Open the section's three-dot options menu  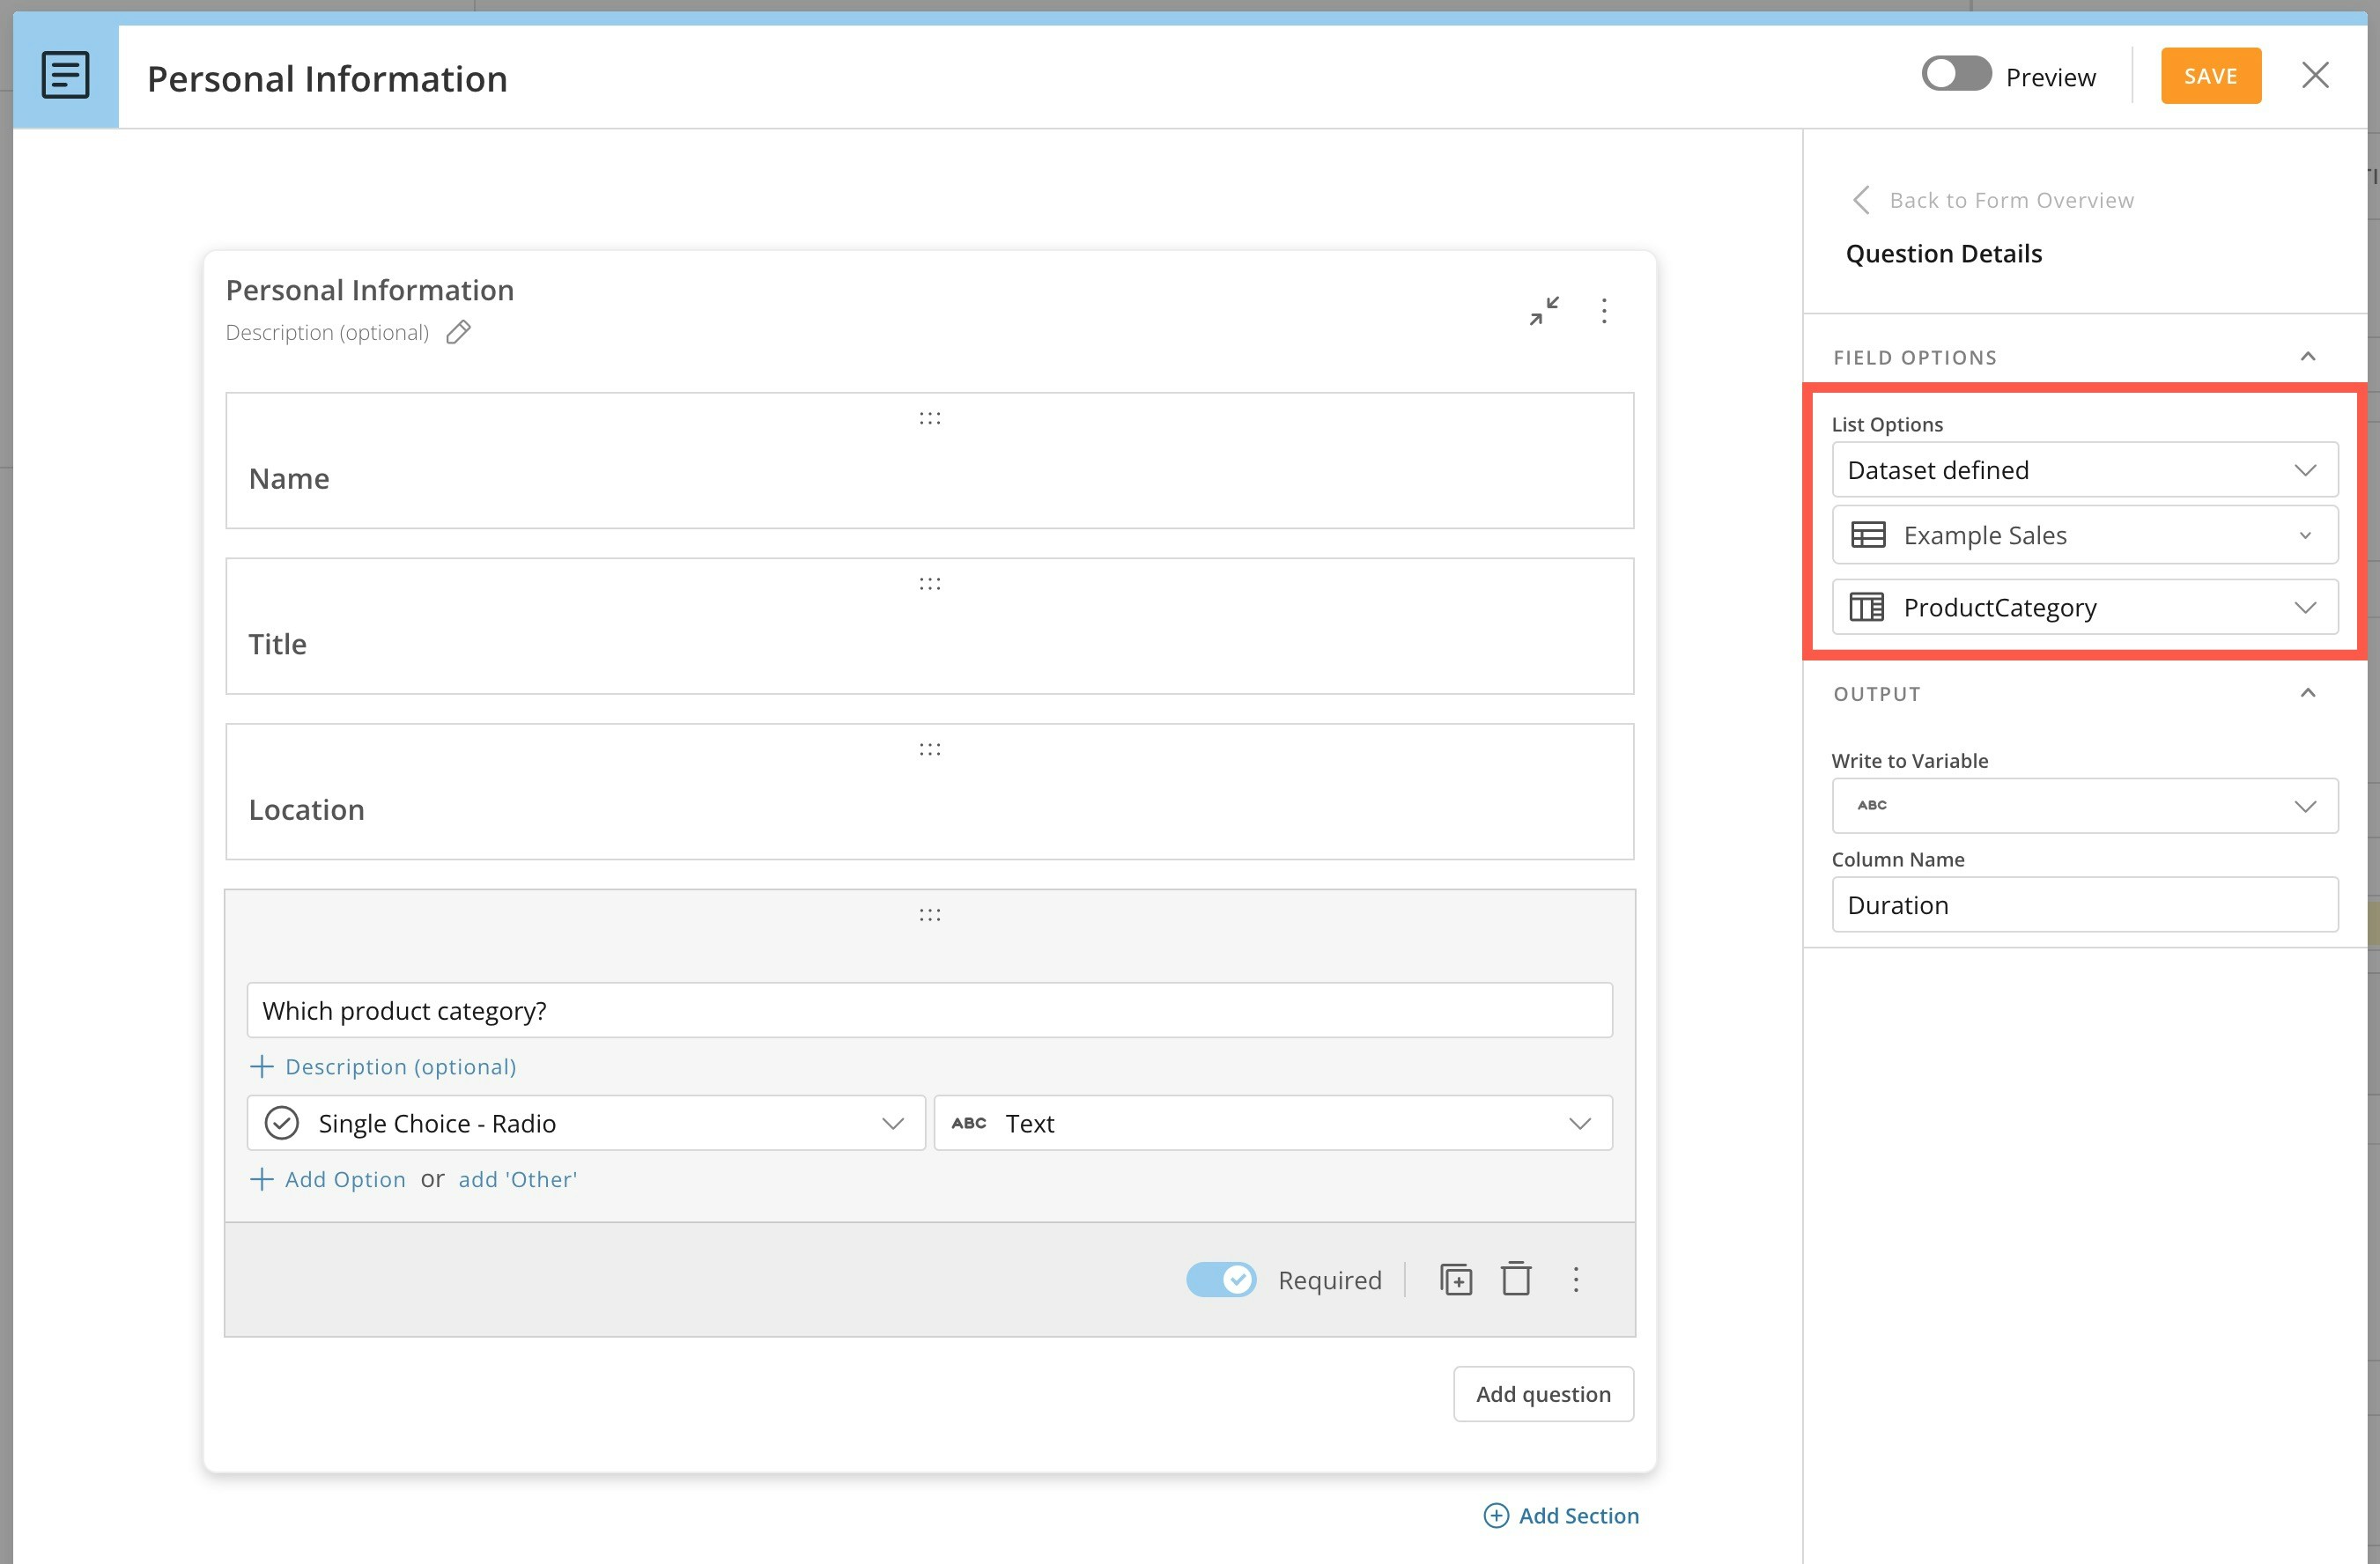click(x=1604, y=311)
